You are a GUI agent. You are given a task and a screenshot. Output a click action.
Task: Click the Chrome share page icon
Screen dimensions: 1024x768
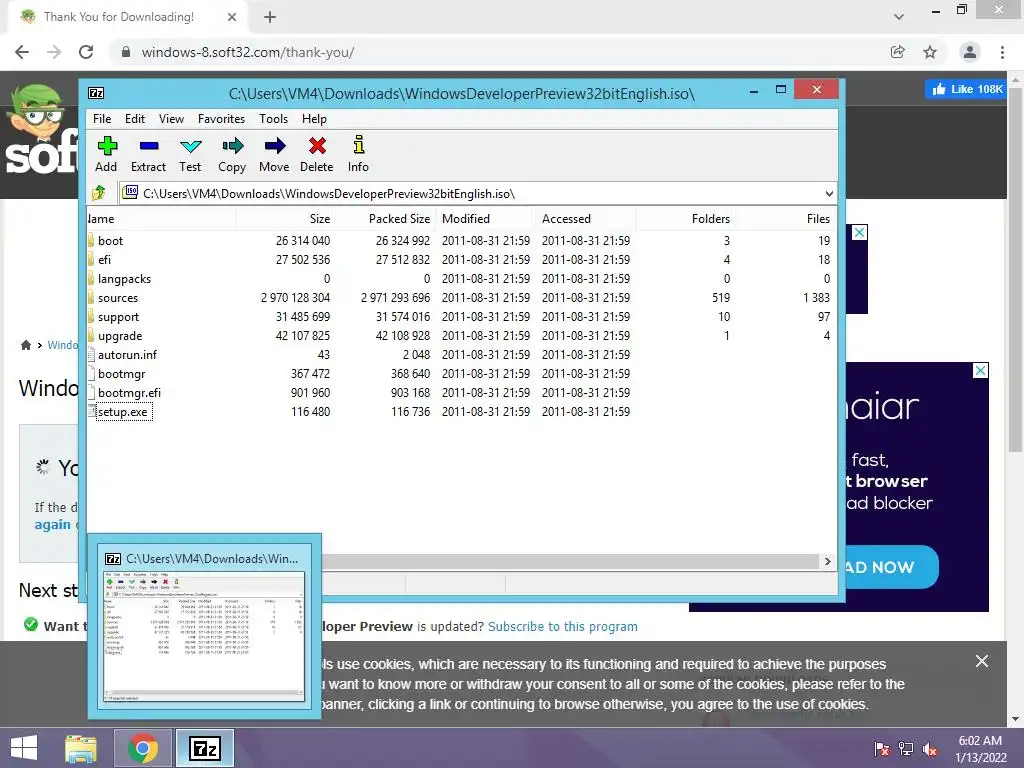898,52
